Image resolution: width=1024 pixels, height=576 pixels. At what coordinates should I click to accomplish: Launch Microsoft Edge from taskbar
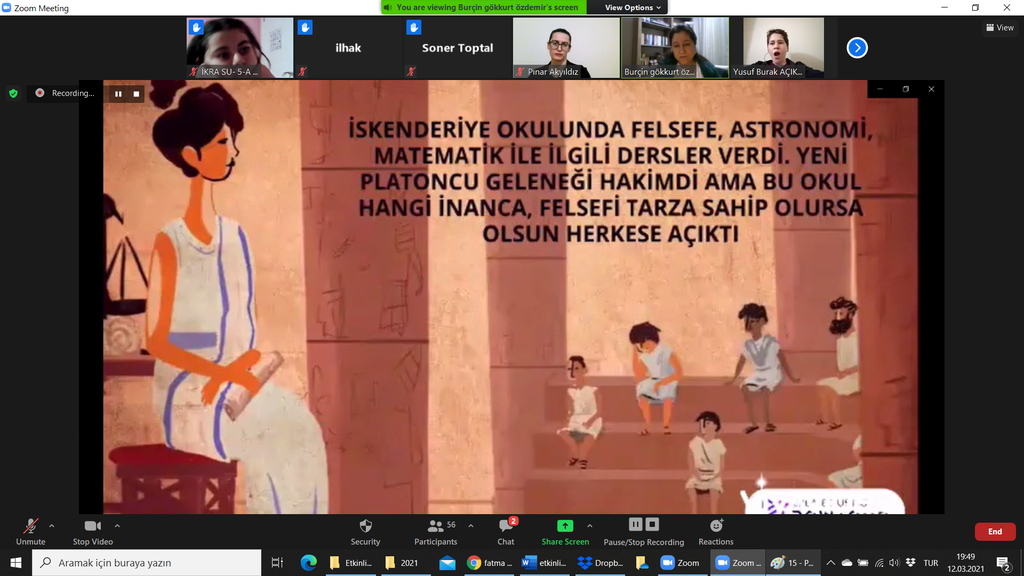(308, 562)
